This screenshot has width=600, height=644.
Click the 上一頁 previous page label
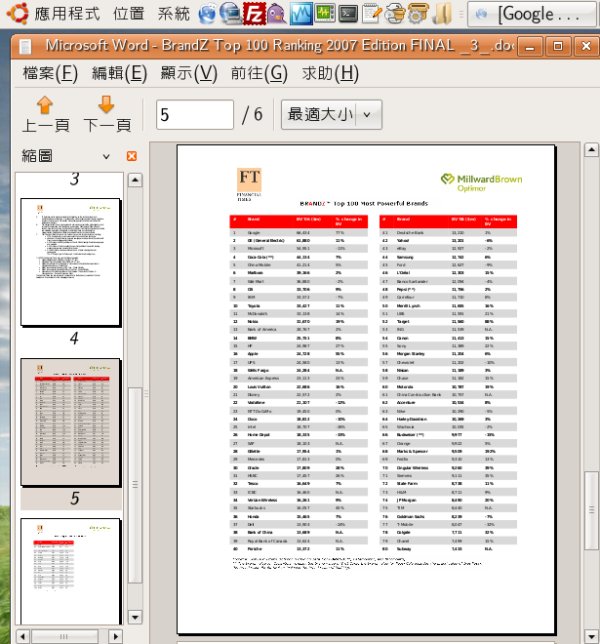coord(45,126)
